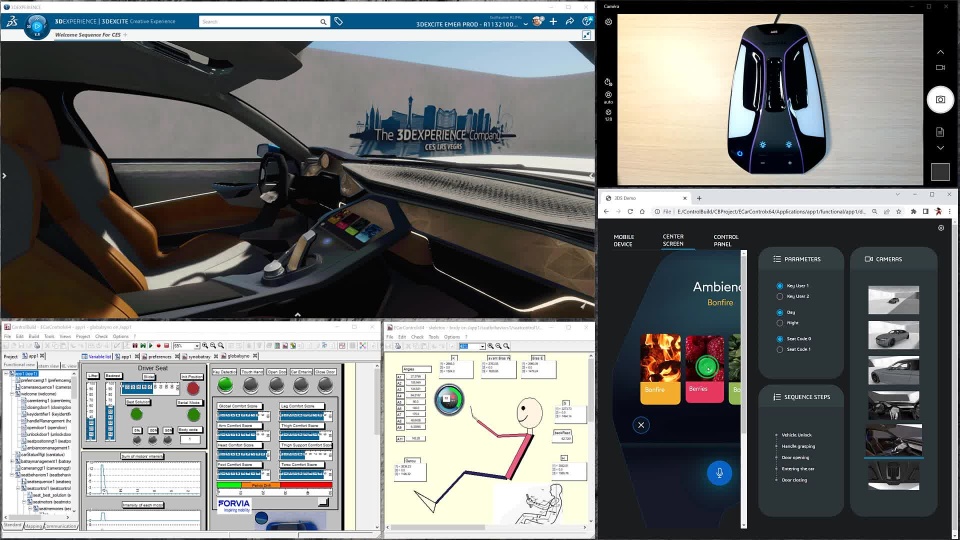Expand the 3D view with the fullscreen icon
Viewport: 960px width, 540px height.
pyautogui.click(x=587, y=35)
